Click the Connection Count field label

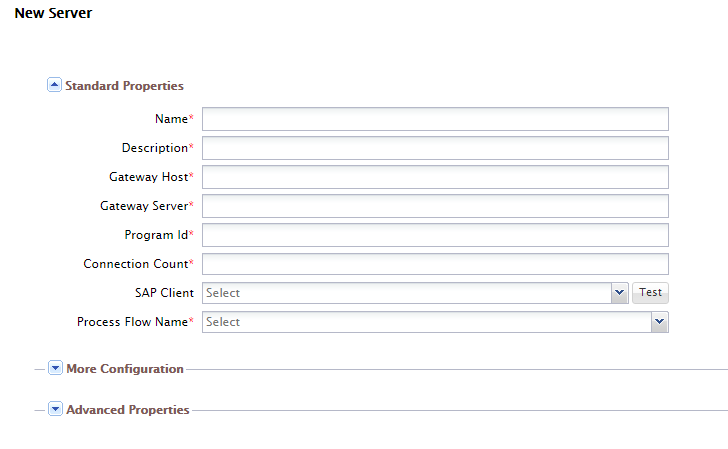coord(135,264)
